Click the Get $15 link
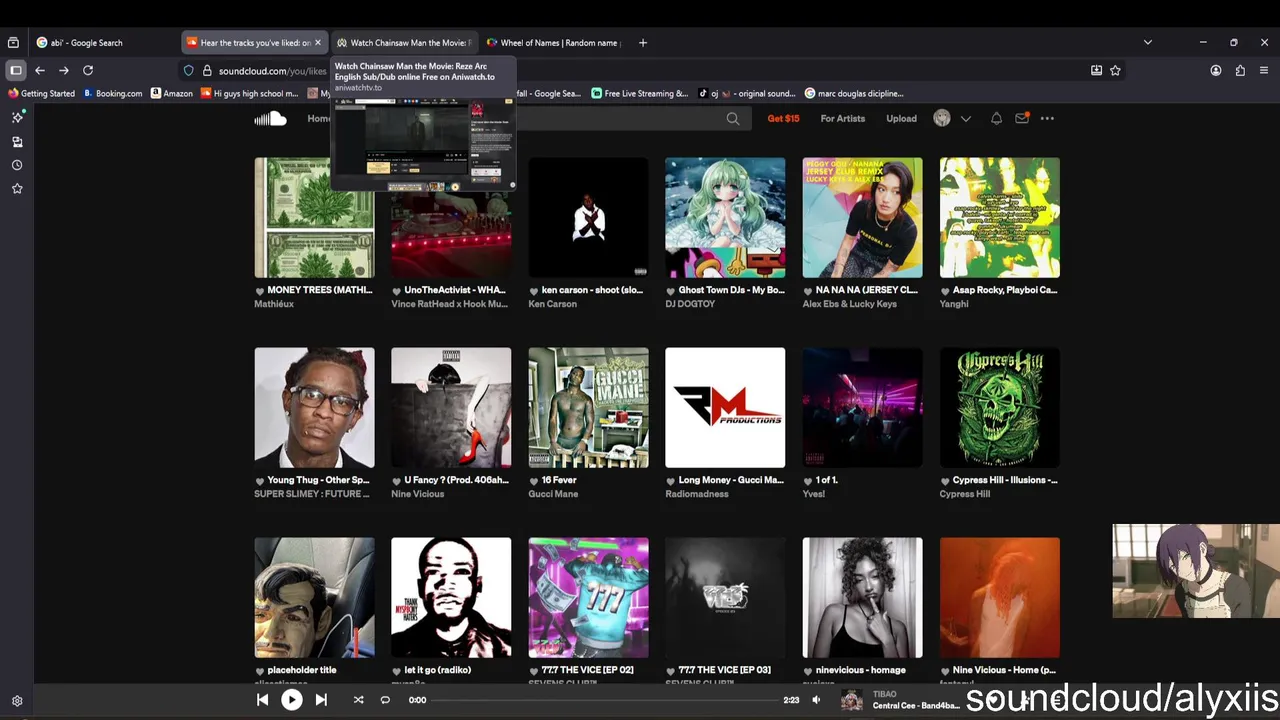1280x720 pixels. click(783, 119)
